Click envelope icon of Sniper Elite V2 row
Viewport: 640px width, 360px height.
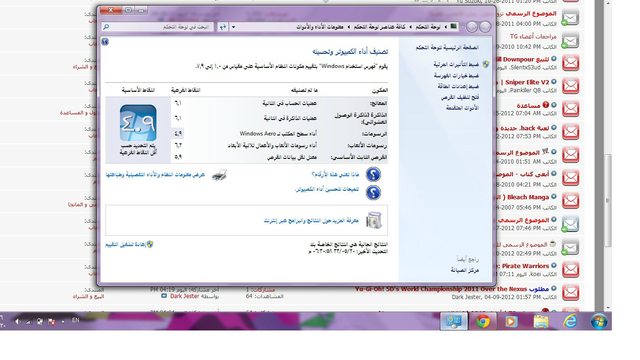pos(571,86)
